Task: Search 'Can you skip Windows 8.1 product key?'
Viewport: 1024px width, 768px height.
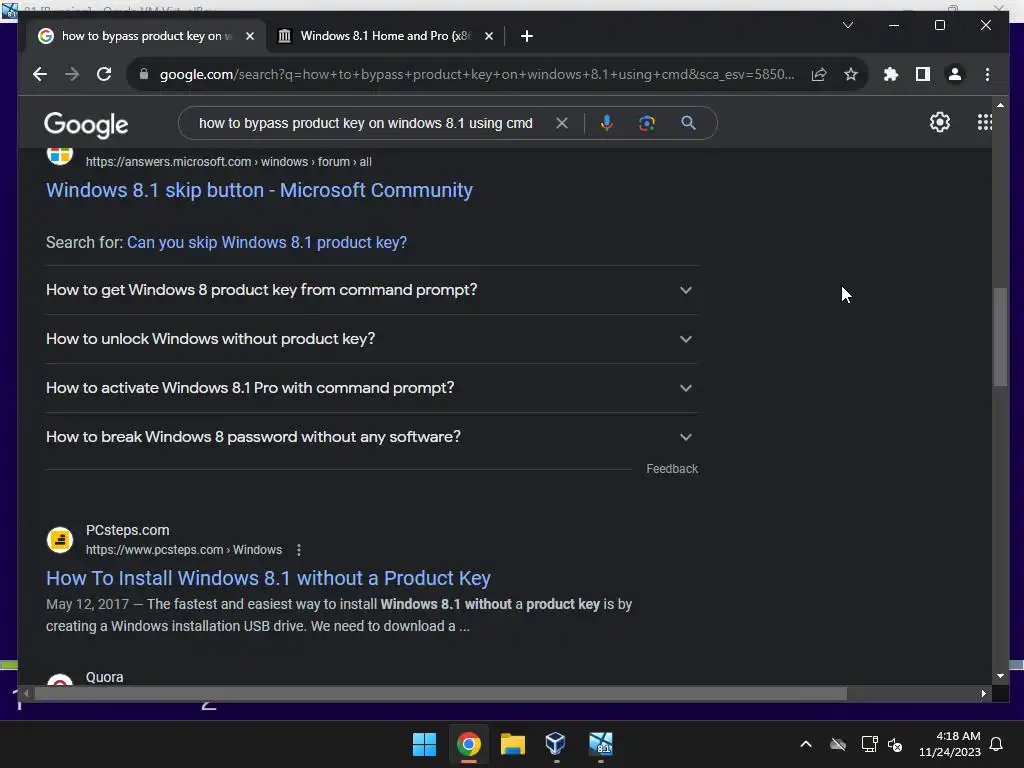Action: click(266, 242)
